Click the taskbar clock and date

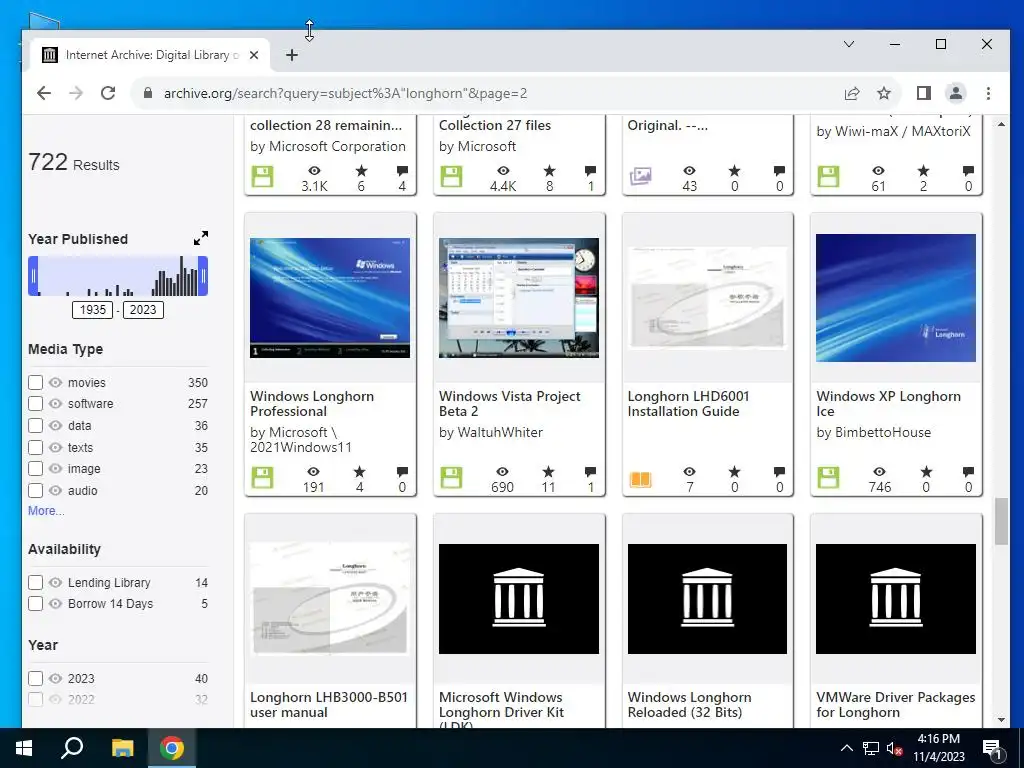tap(938, 748)
